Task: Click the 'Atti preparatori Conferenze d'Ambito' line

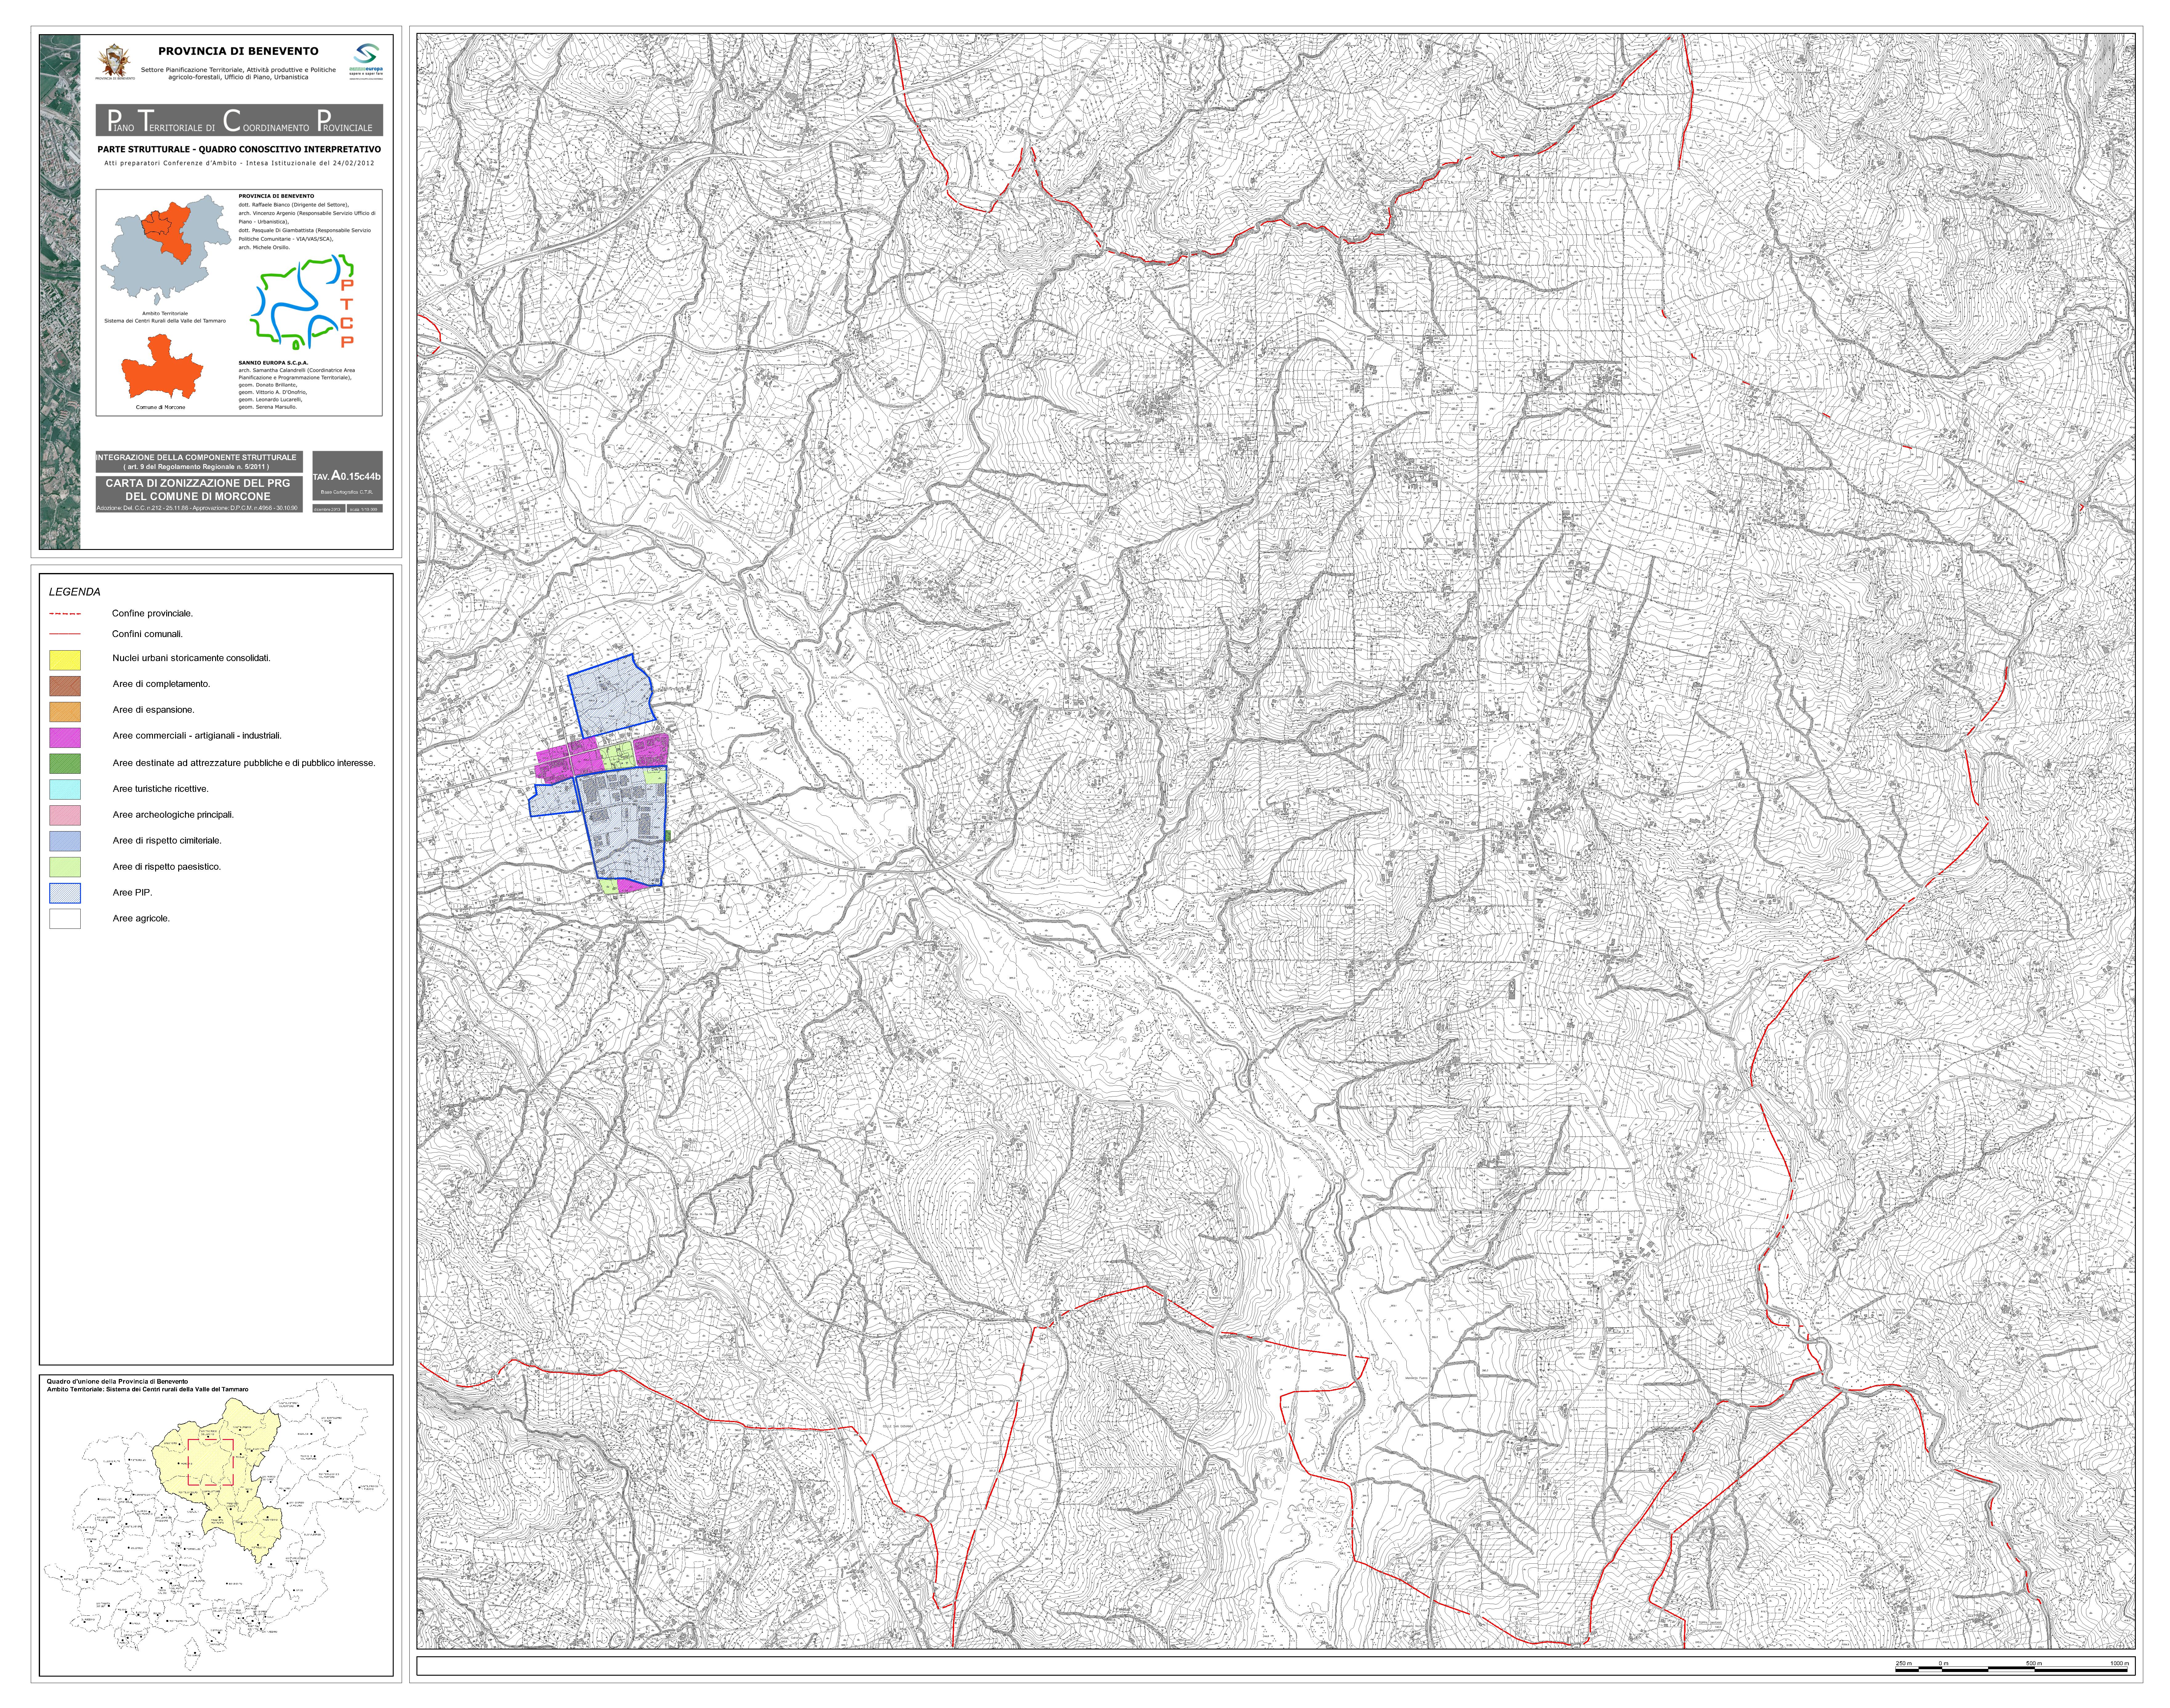Action: pos(239,163)
